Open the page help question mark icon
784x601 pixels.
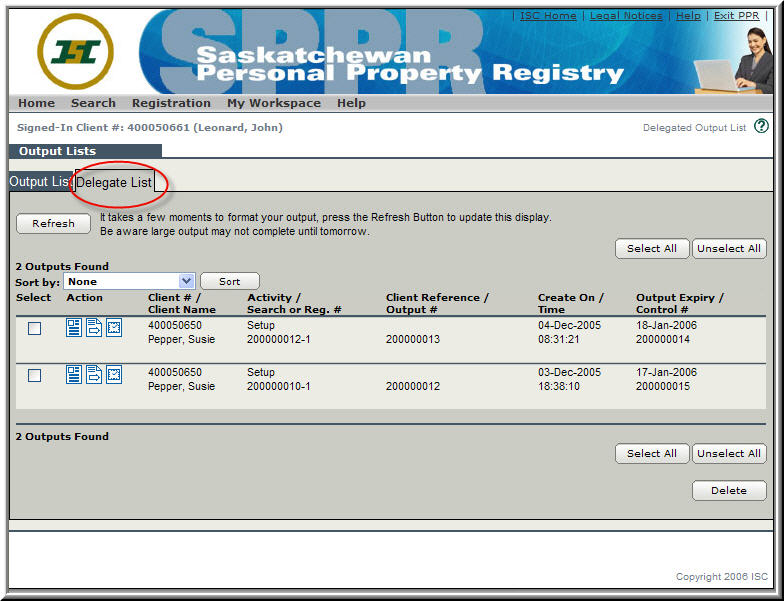pyautogui.click(x=761, y=126)
